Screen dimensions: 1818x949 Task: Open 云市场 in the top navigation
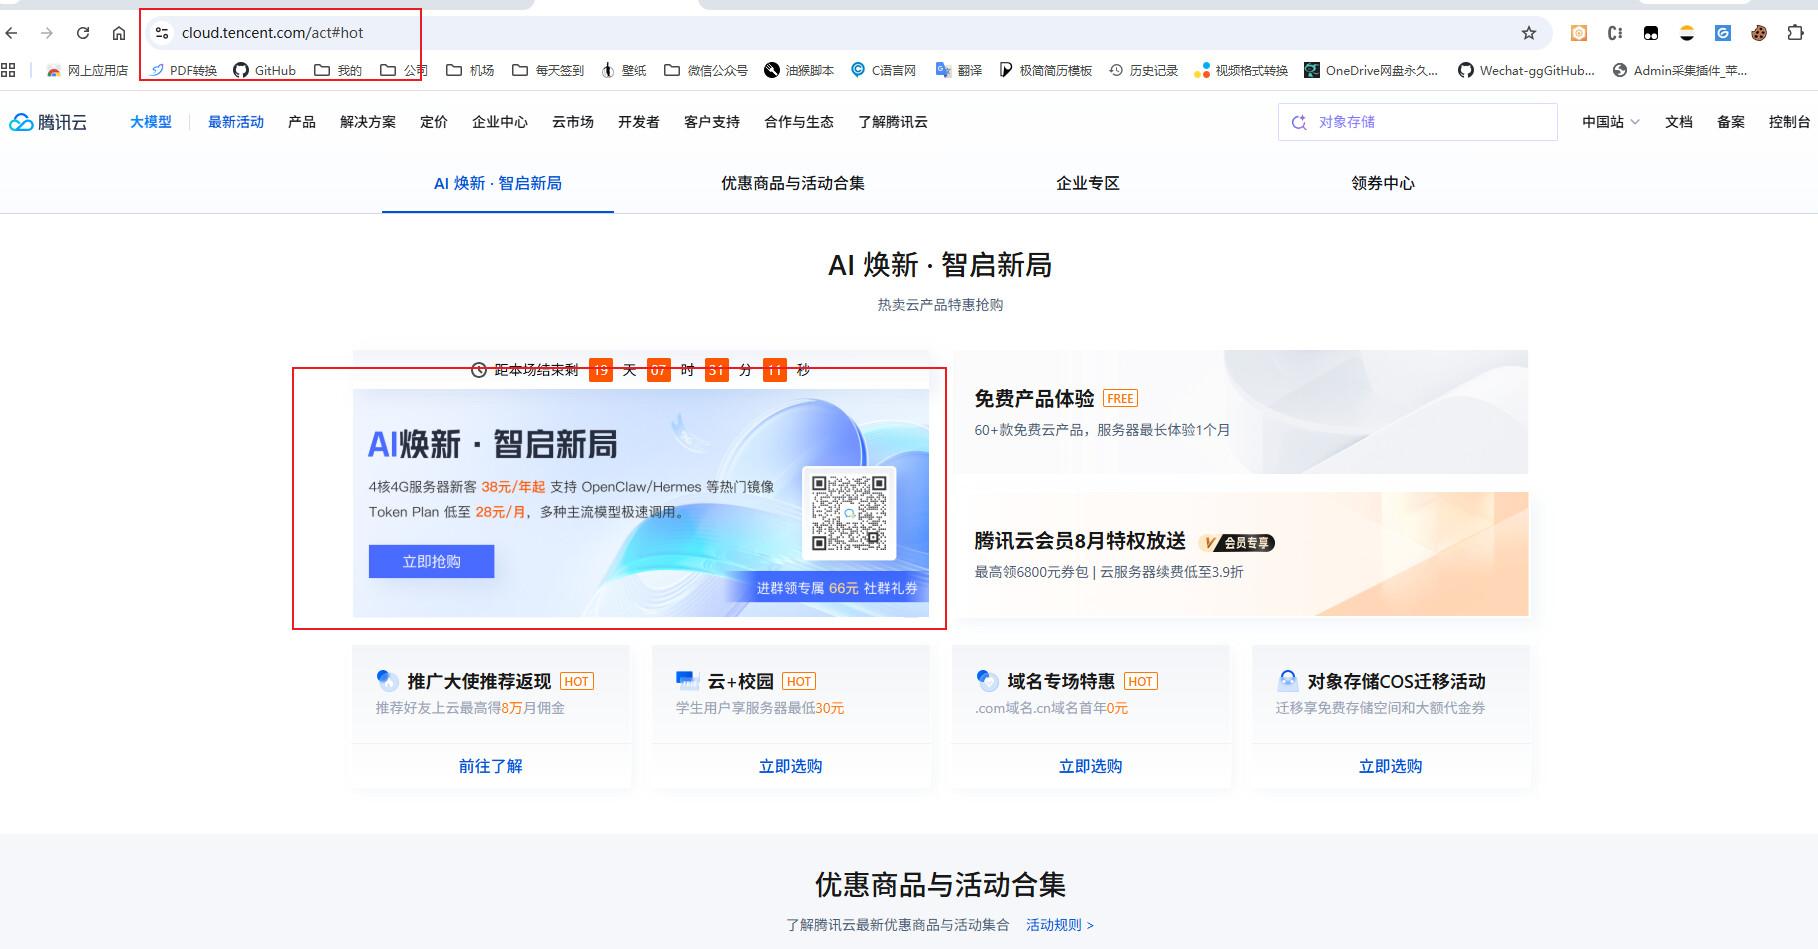coord(573,122)
